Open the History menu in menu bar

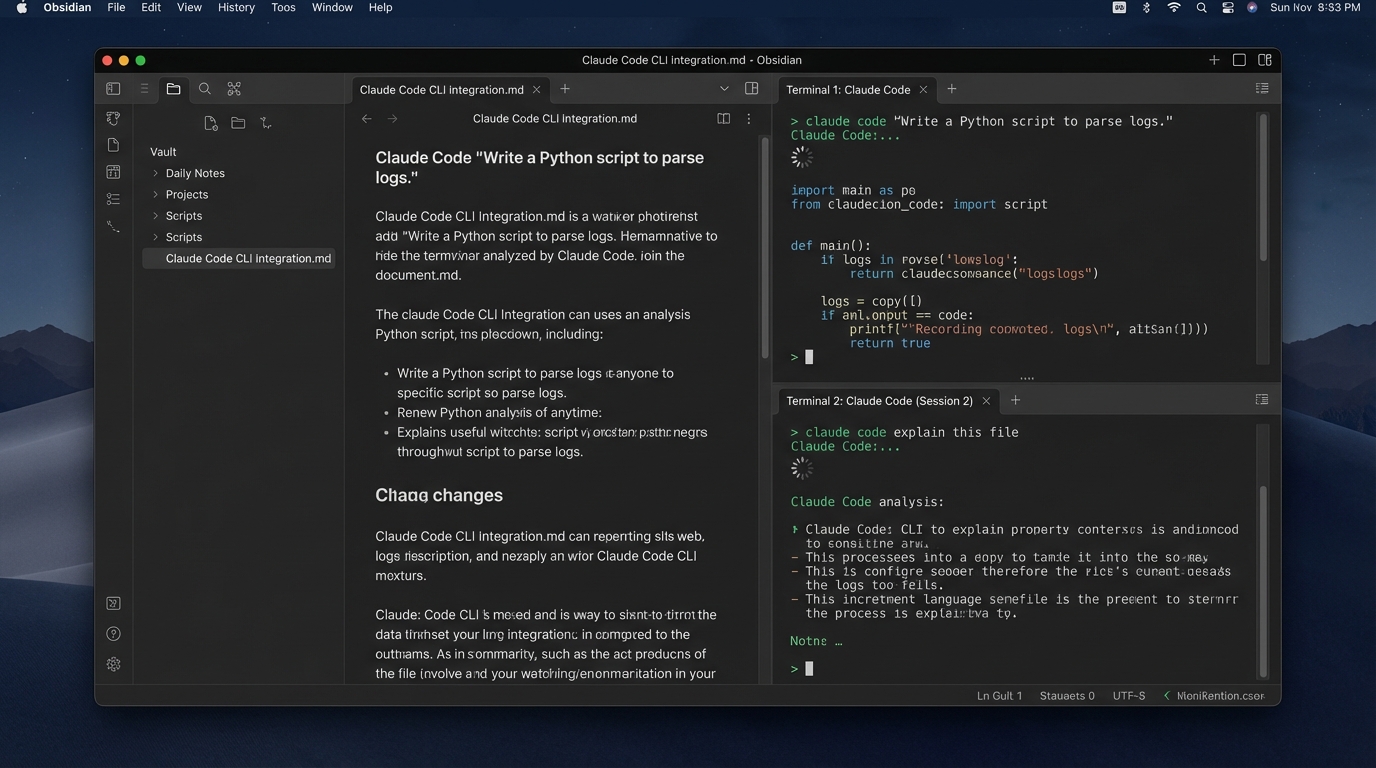[236, 8]
